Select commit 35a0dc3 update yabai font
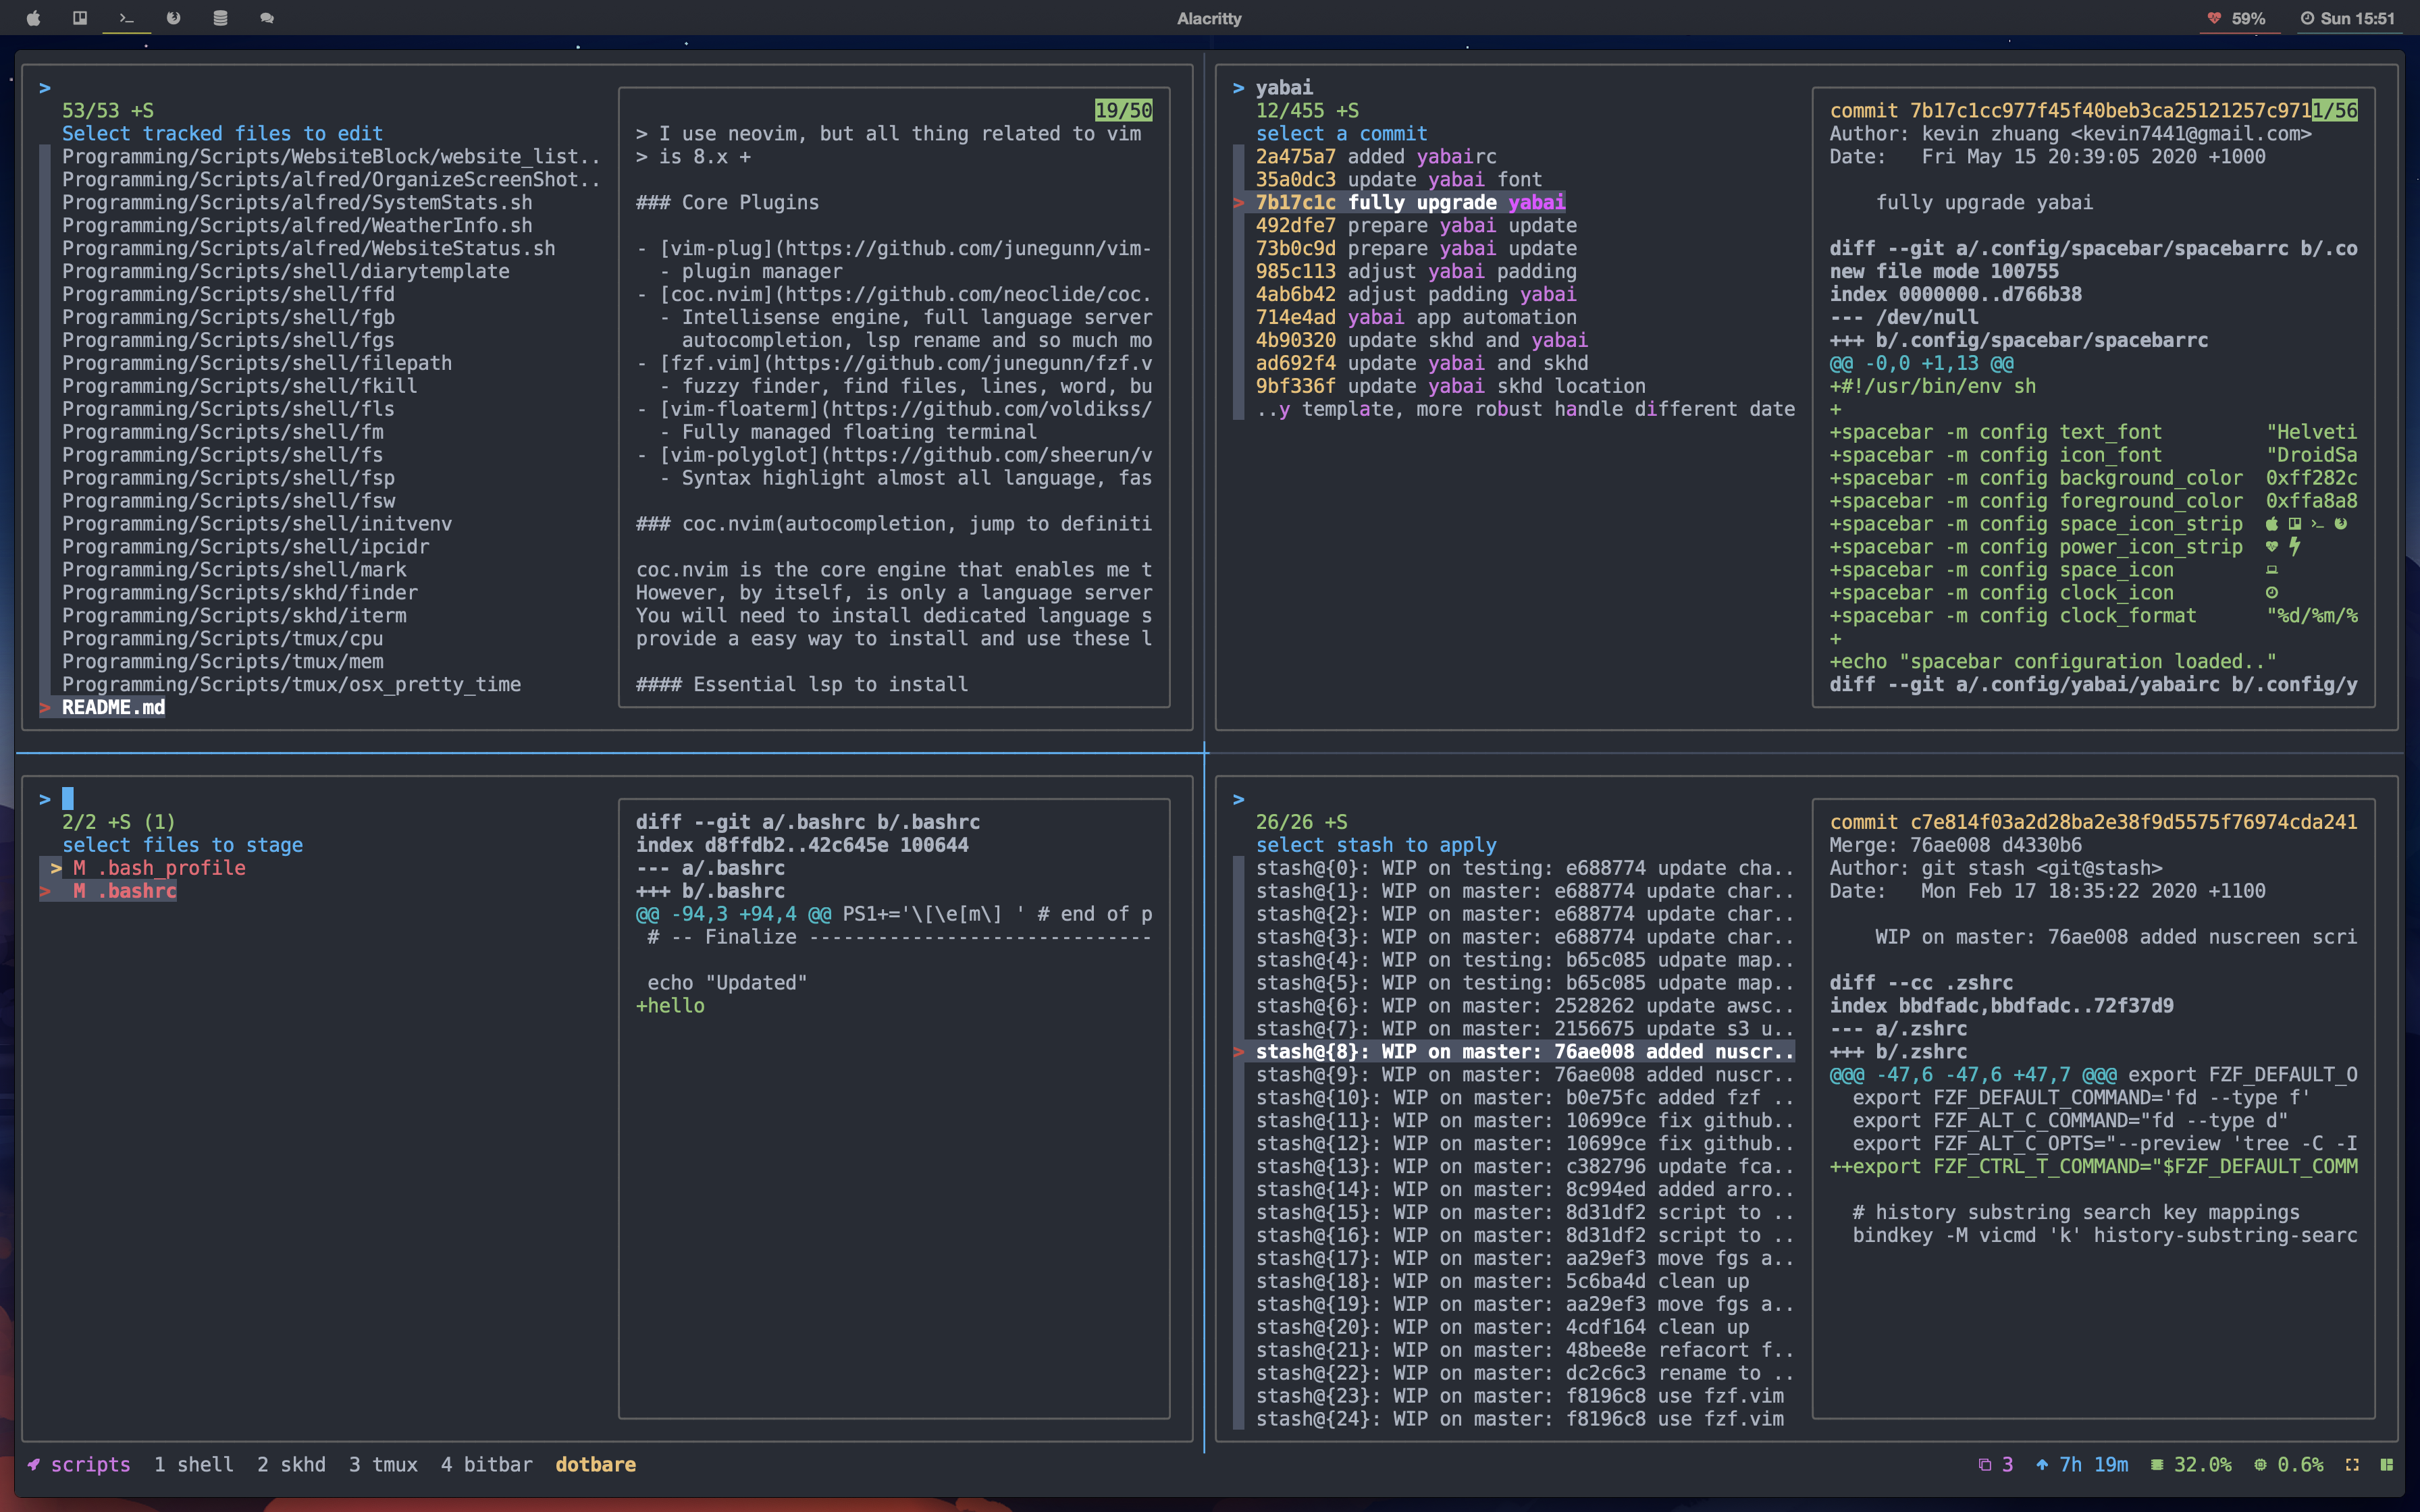 1399,179
